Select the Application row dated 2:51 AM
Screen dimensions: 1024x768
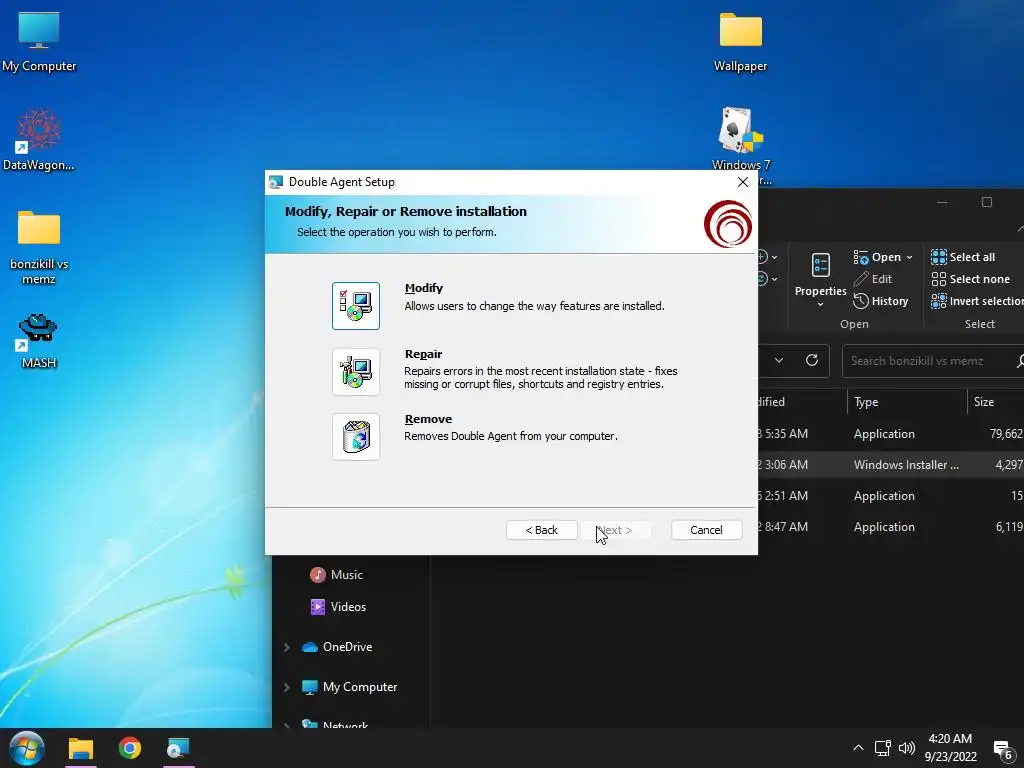point(891,496)
